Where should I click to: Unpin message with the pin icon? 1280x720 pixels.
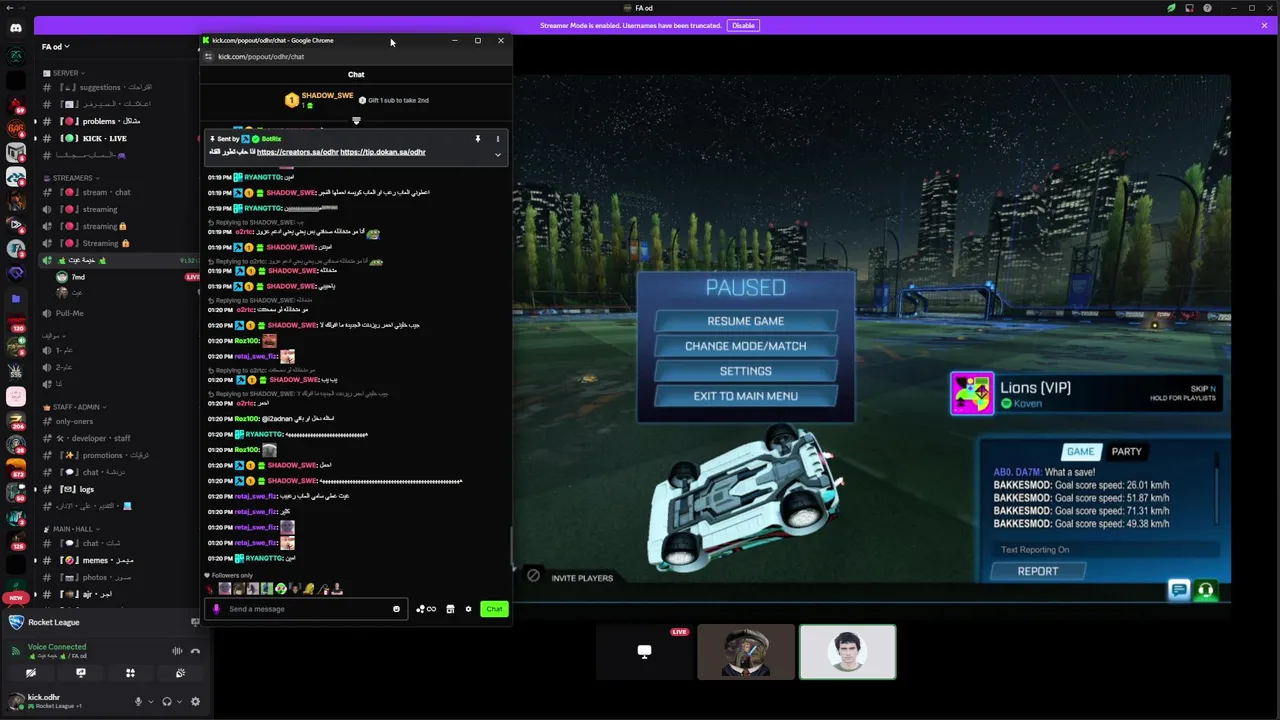[x=477, y=139]
